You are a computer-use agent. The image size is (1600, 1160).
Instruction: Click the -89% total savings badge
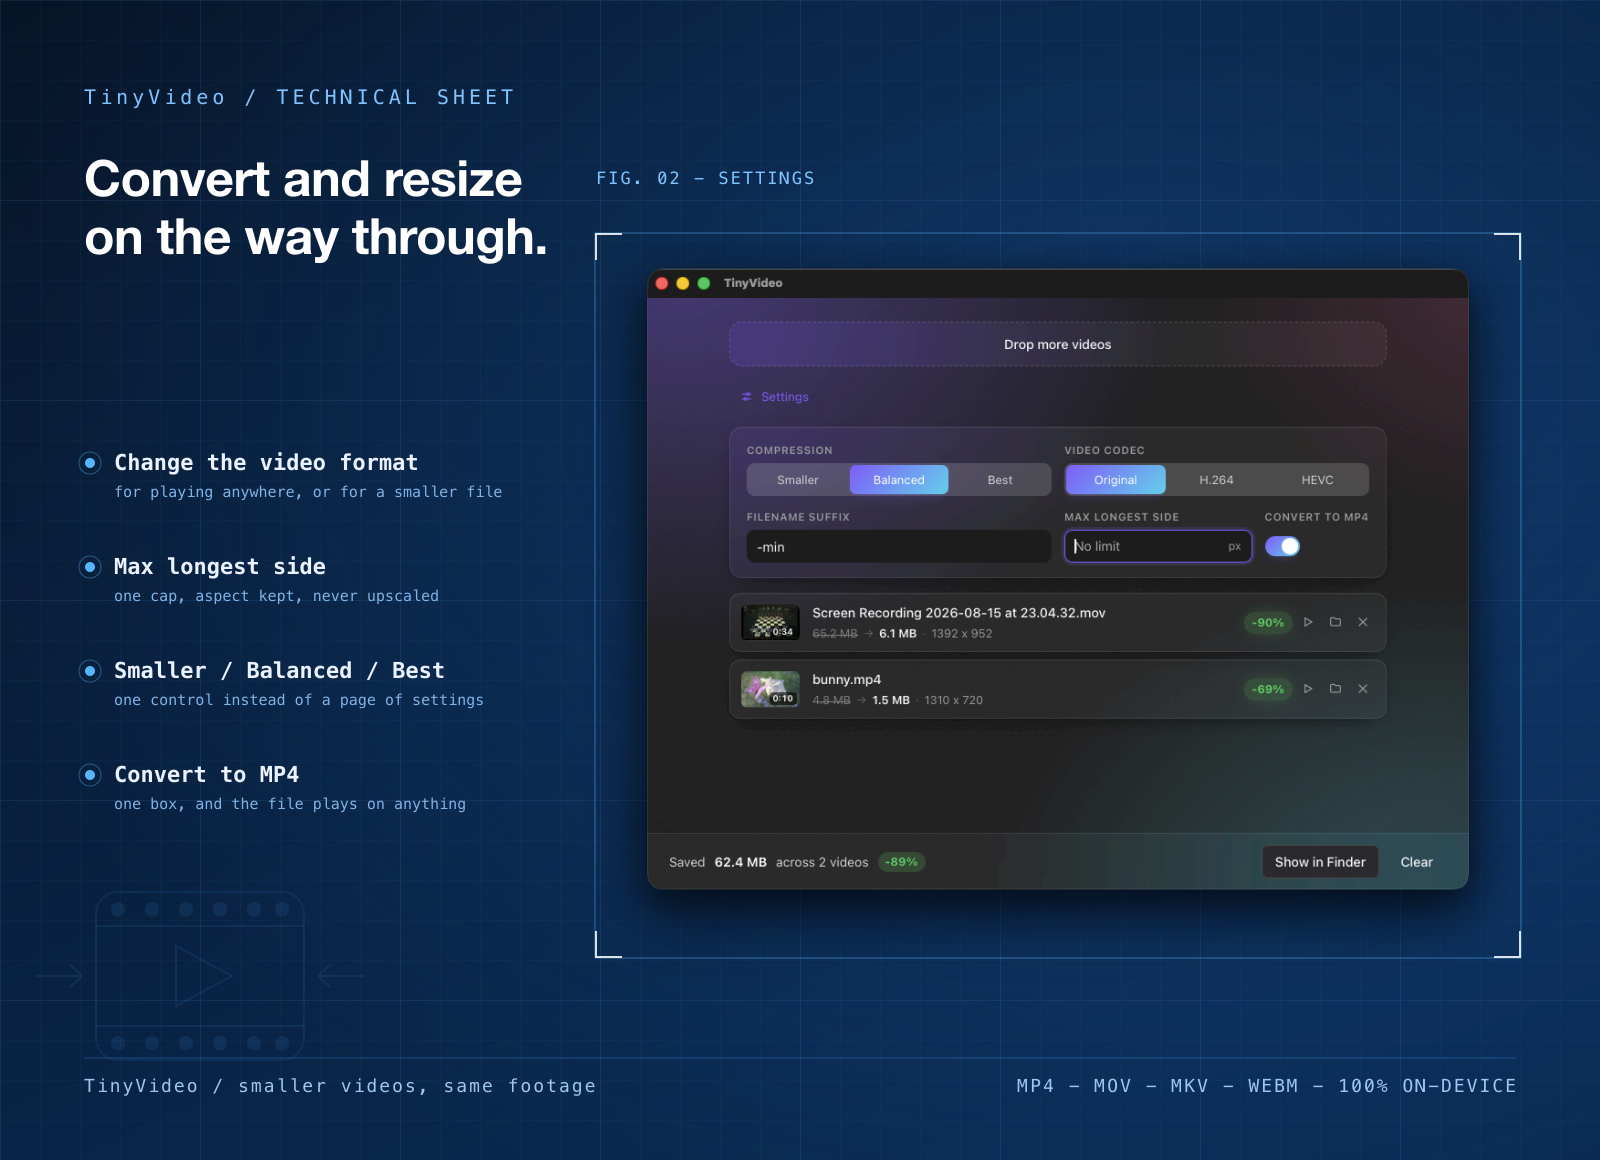point(902,862)
